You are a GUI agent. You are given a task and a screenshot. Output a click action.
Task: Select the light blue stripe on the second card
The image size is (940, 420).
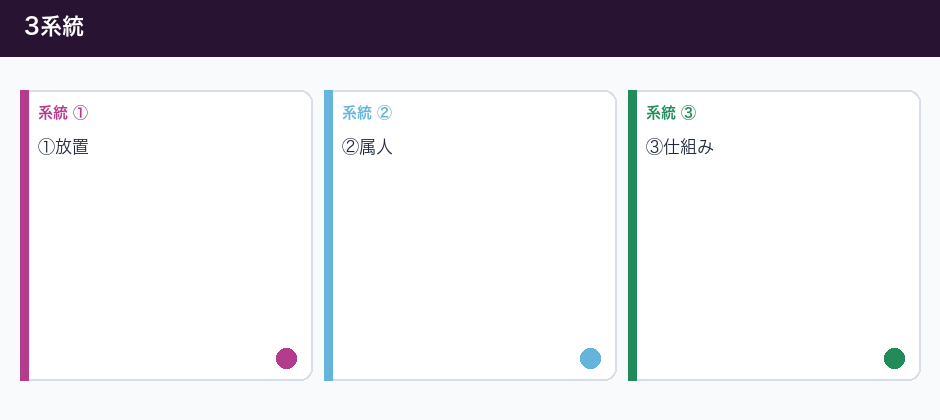[x=329, y=235]
